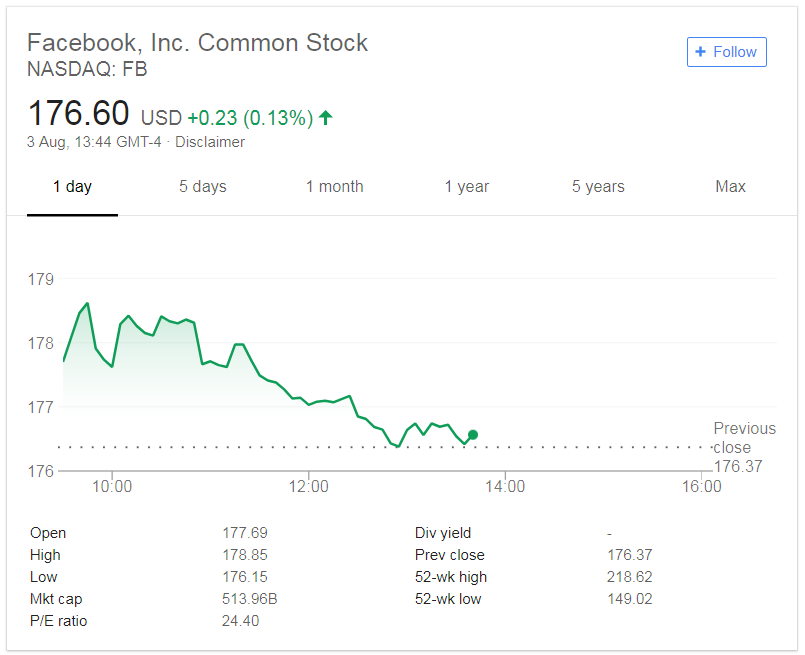805x655 pixels.
Task: Click the Previous close label on the chart
Action: [x=744, y=437]
